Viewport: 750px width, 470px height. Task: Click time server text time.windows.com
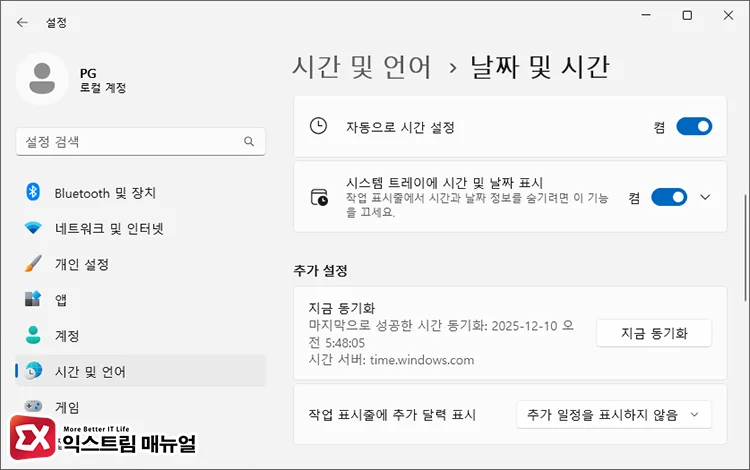coord(422,360)
